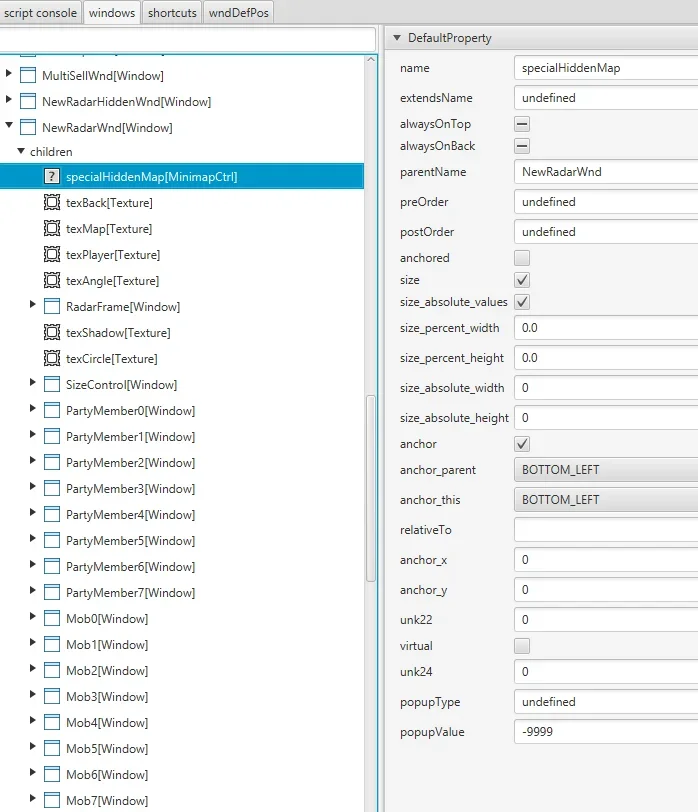Screen dimensions: 698x812
Task: Click the specialHiddenMap question mark icon
Action: click(51, 177)
